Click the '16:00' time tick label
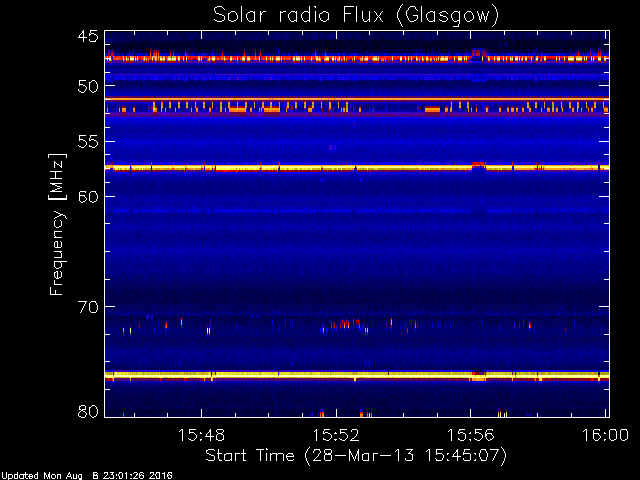The height and width of the screenshot is (480, 640). (x=605, y=435)
